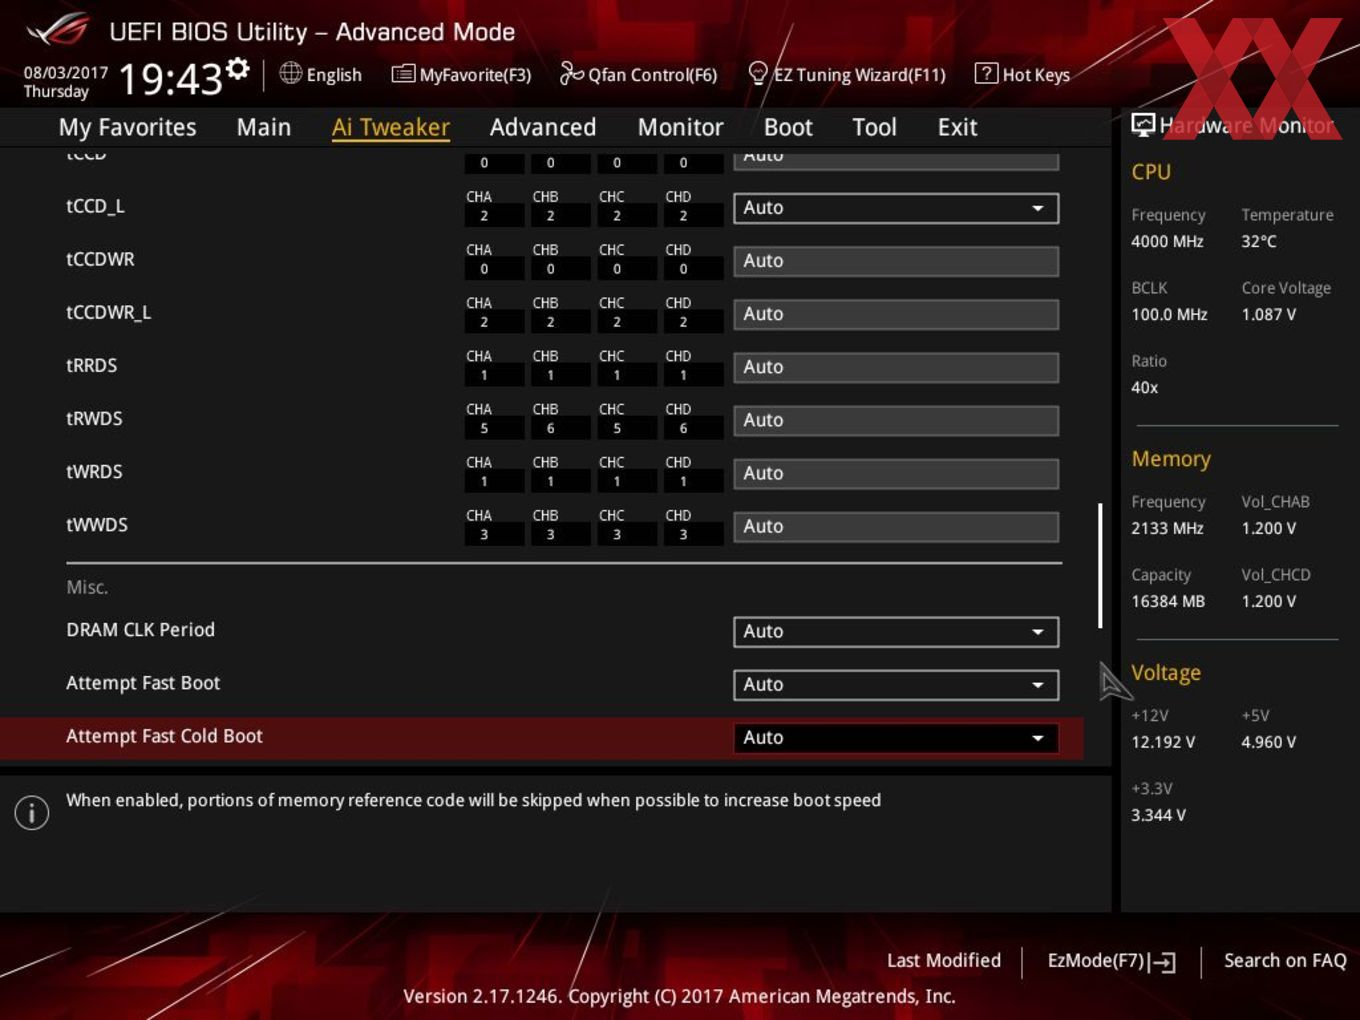Switch to the Boot tab
Screen dimensions: 1360x1020
coord(788,127)
